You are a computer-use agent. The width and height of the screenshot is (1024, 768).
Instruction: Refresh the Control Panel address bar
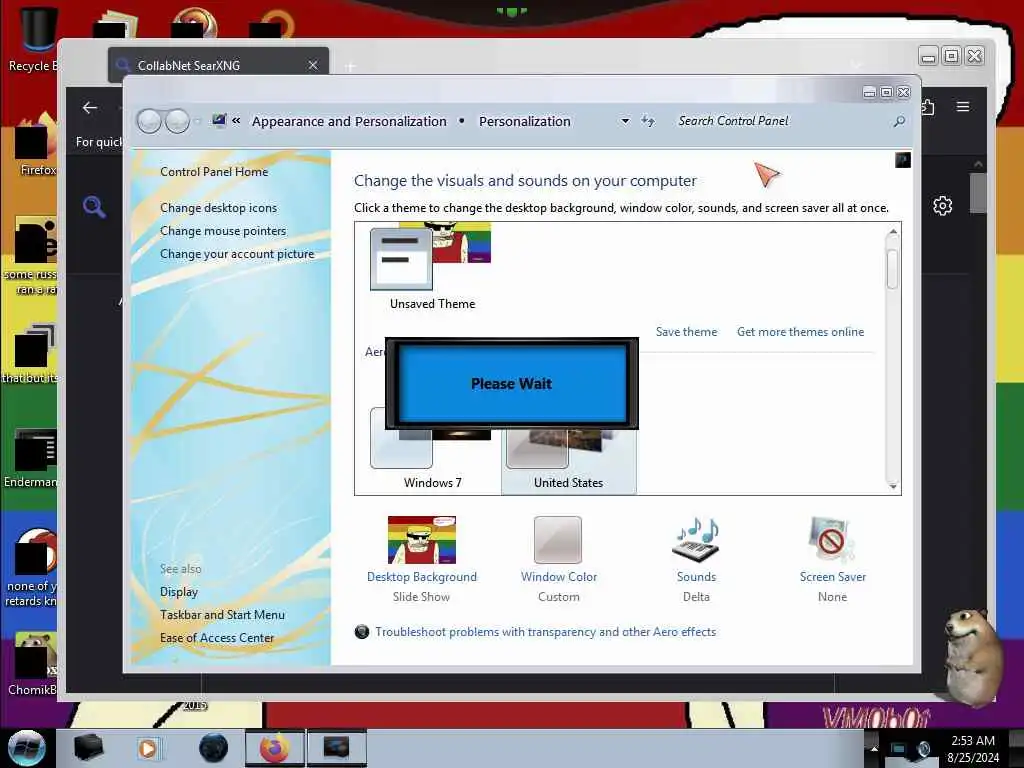coord(647,121)
